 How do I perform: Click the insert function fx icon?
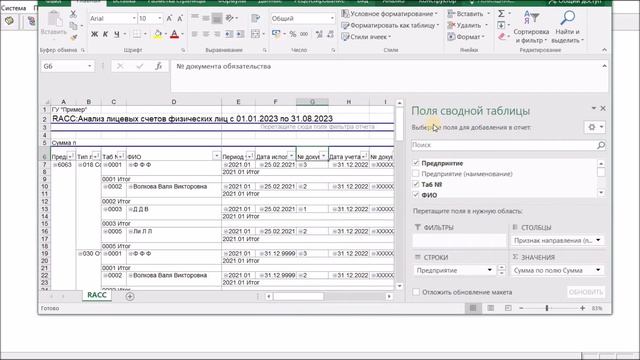tap(158, 66)
